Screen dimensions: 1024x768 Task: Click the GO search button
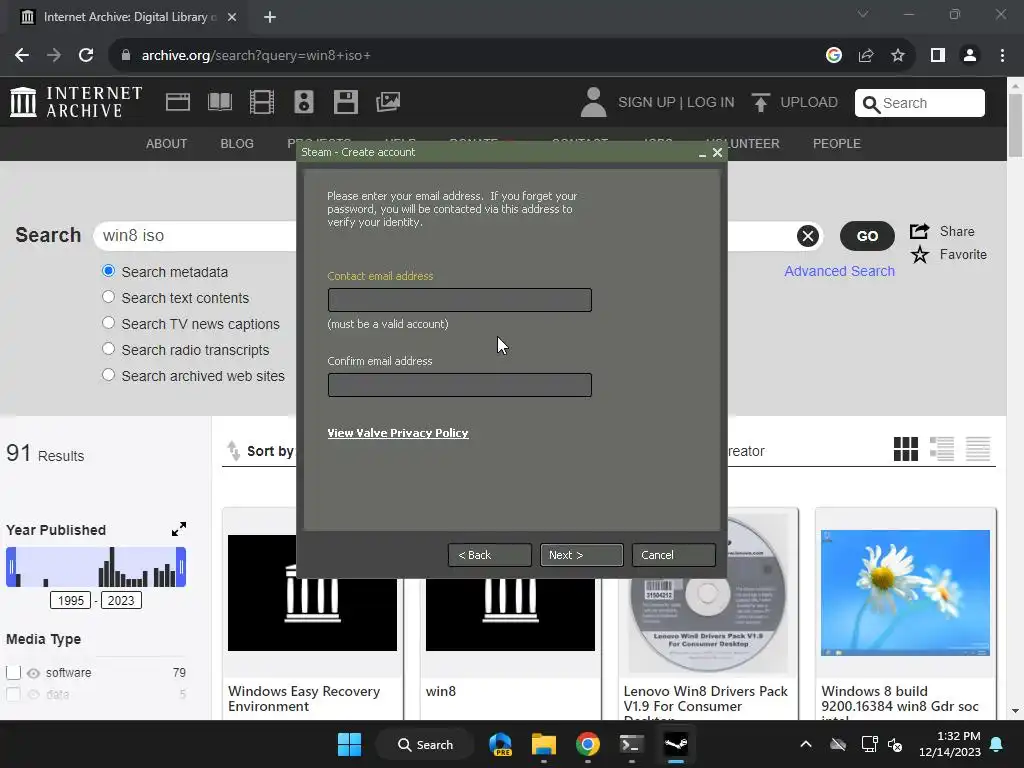tap(867, 236)
